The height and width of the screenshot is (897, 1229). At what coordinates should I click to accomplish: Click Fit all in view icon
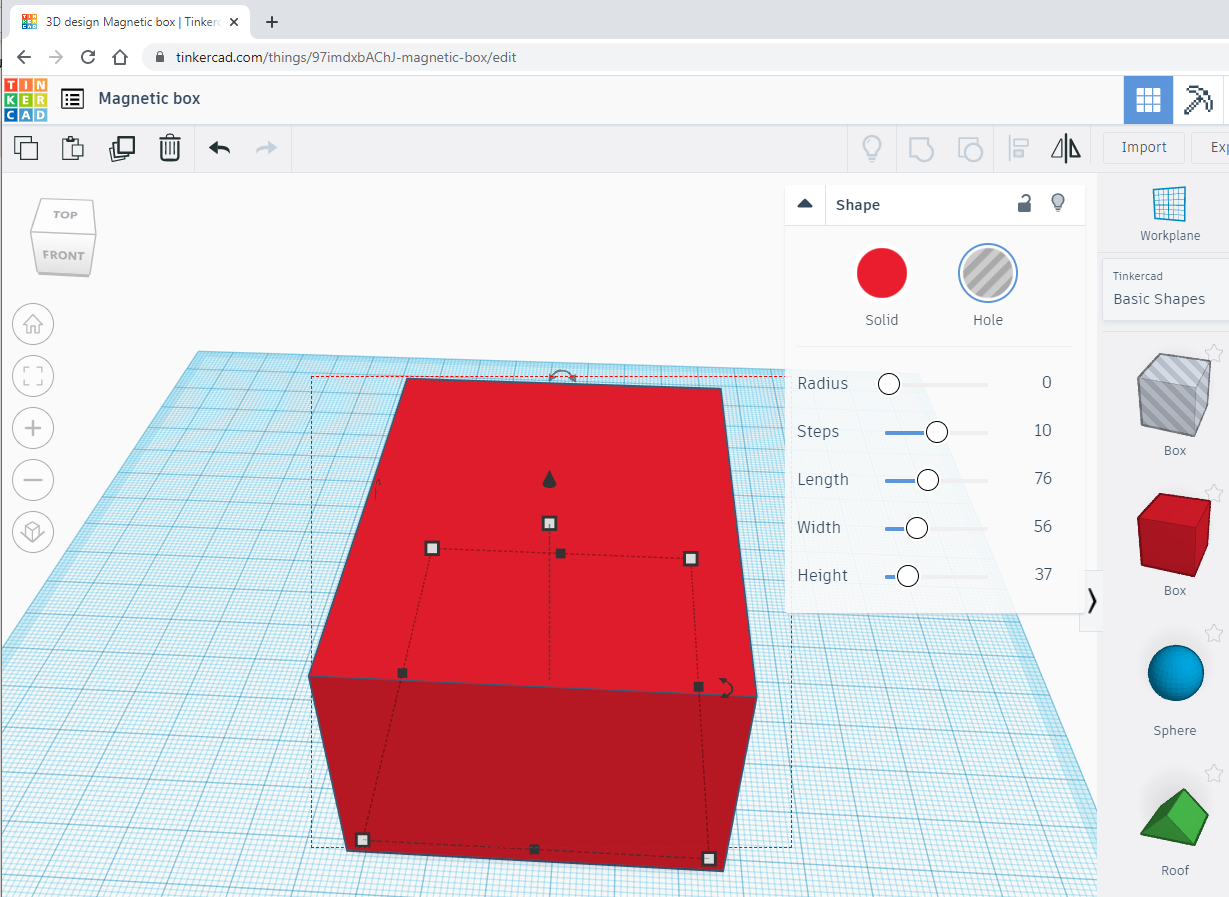point(33,376)
